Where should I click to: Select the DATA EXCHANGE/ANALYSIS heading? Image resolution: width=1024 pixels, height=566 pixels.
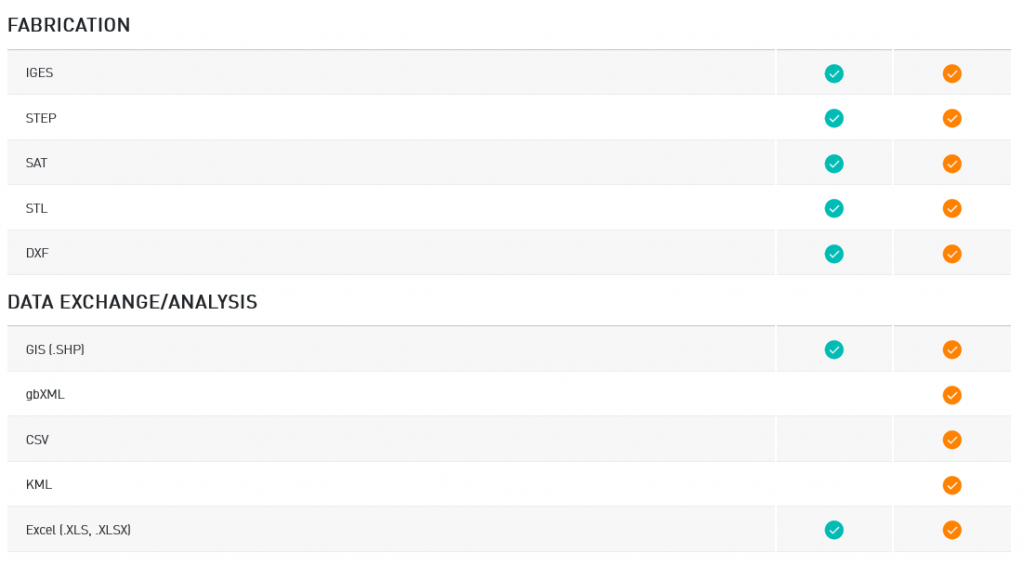click(132, 302)
